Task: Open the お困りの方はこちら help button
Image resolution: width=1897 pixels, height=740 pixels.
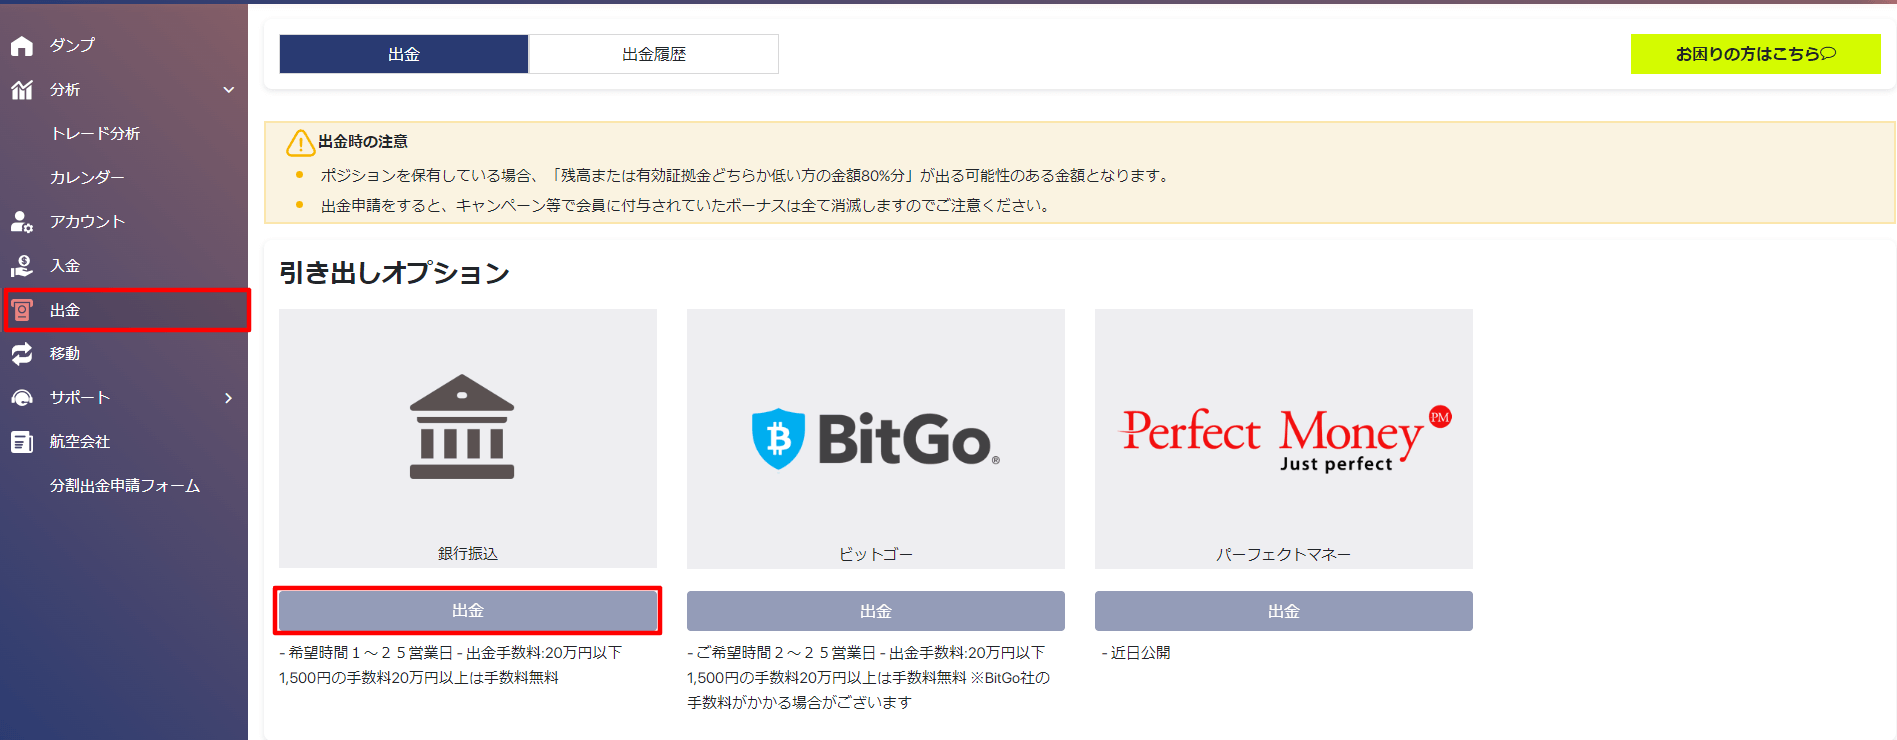Action: (x=1755, y=54)
